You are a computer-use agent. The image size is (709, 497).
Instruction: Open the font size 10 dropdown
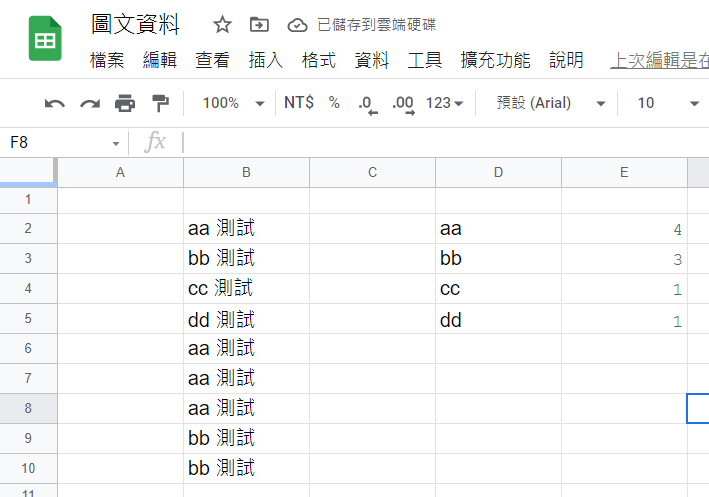pyautogui.click(x=668, y=103)
